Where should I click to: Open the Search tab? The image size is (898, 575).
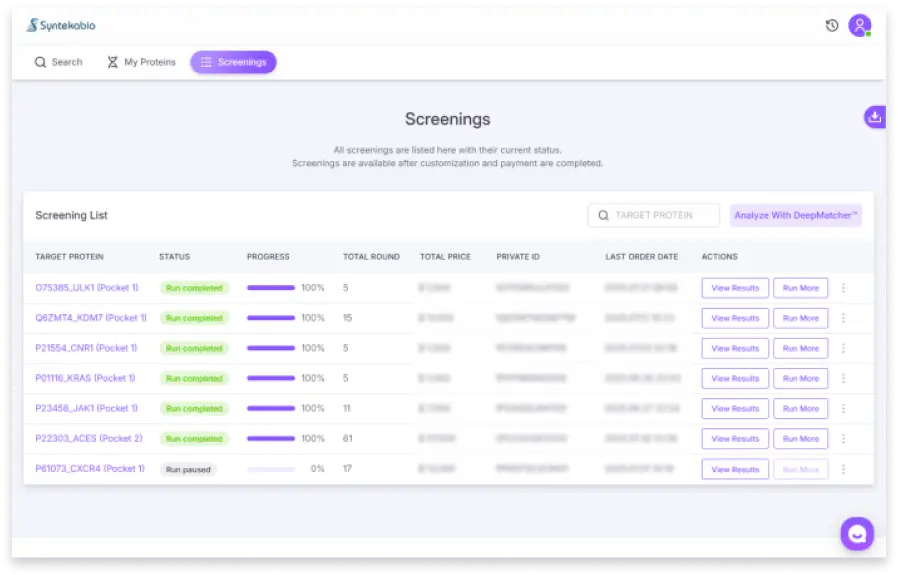click(58, 62)
